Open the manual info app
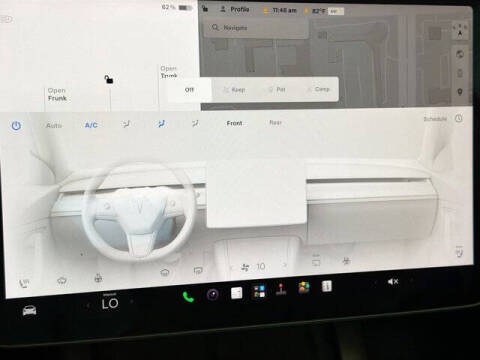Viewport: 480px width, 360px height. coord(327,286)
